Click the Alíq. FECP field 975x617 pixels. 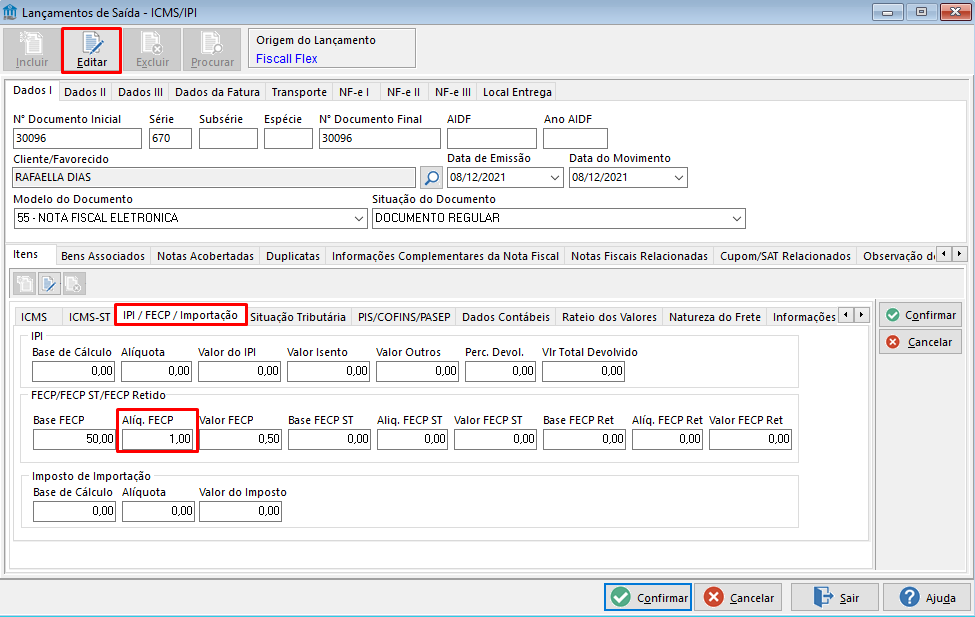(x=158, y=439)
